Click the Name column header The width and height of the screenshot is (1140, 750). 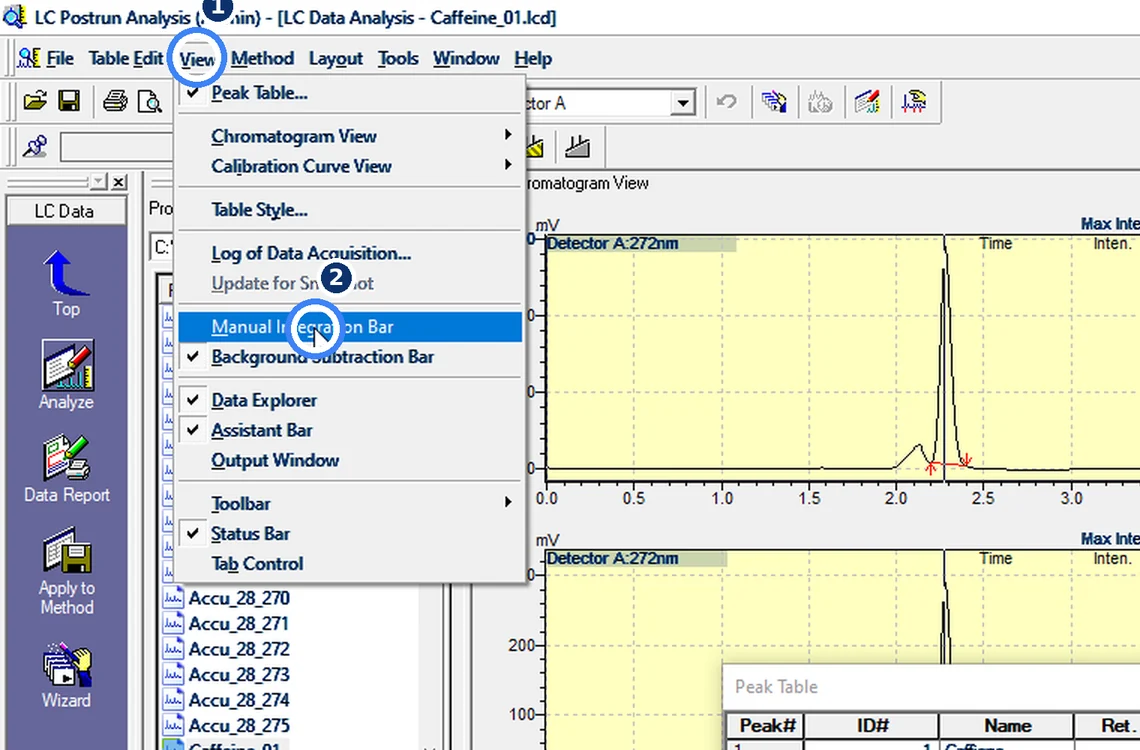pos(1007,725)
